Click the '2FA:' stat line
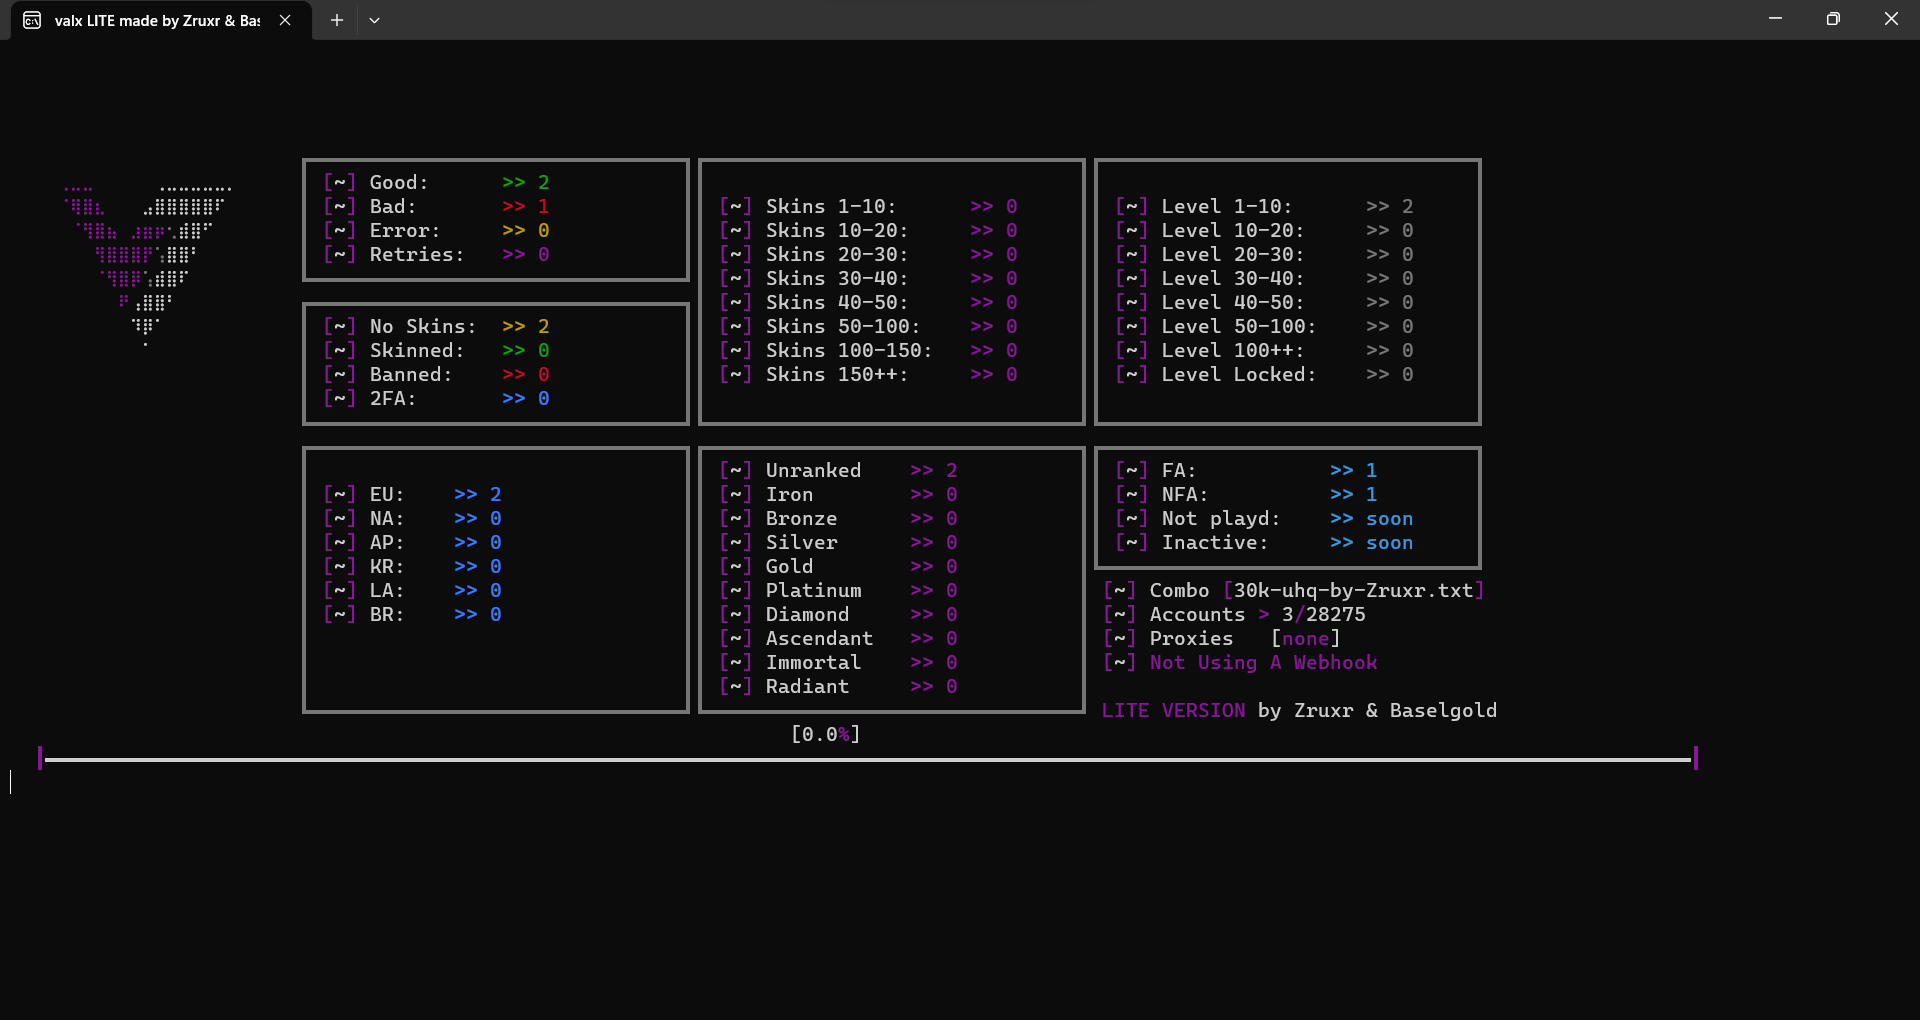The height and width of the screenshot is (1020, 1920). pos(436,398)
